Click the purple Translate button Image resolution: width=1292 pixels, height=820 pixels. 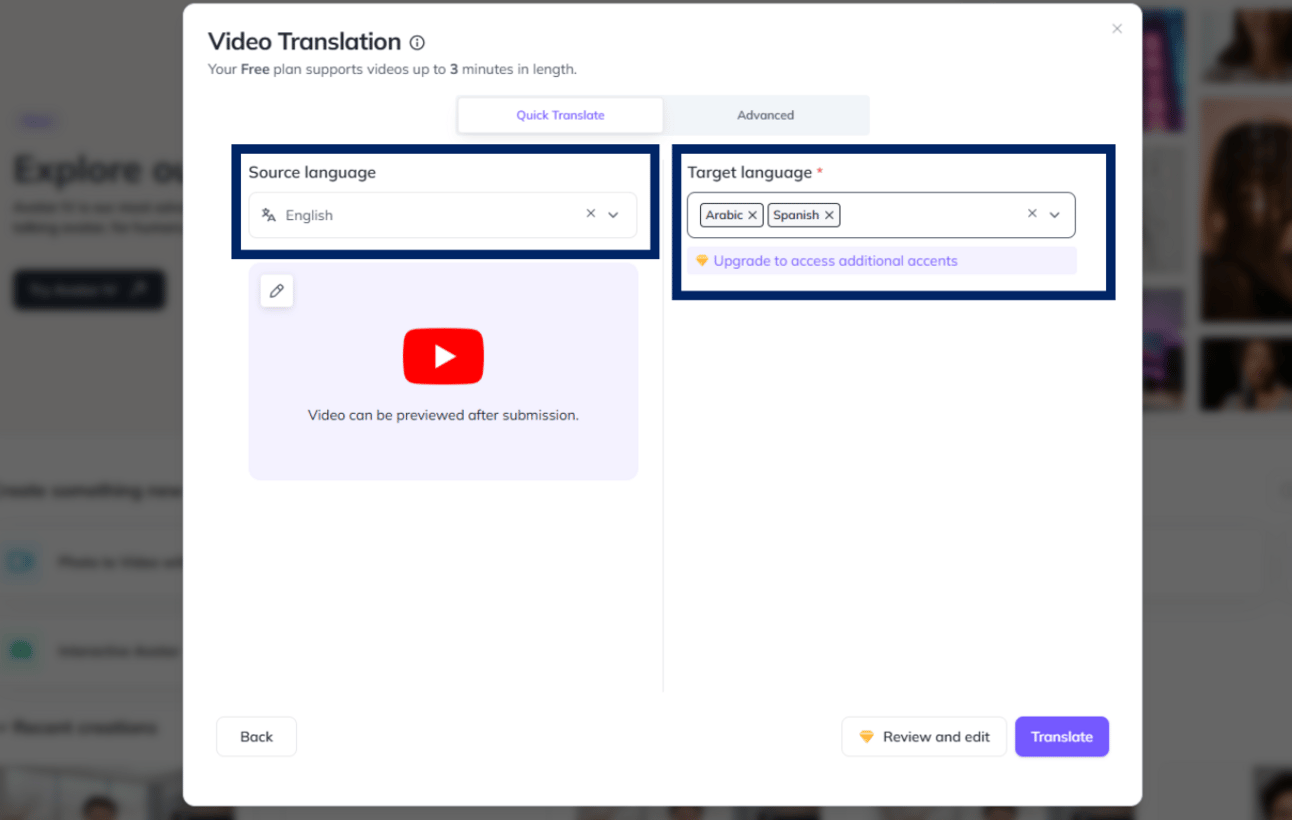coord(1062,737)
